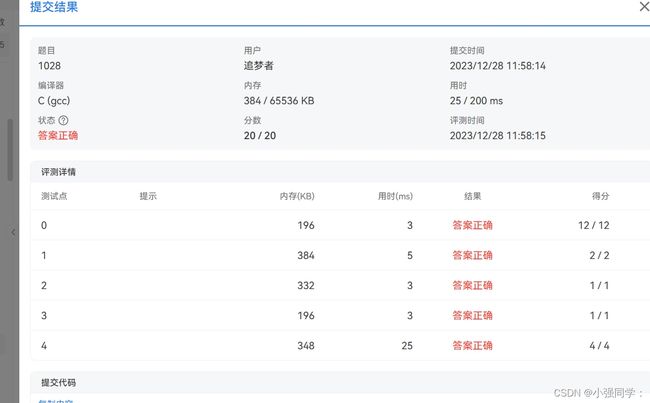Click 答案正确 result for test point 0
This screenshot has height=403, width=650.
[473, 226]
